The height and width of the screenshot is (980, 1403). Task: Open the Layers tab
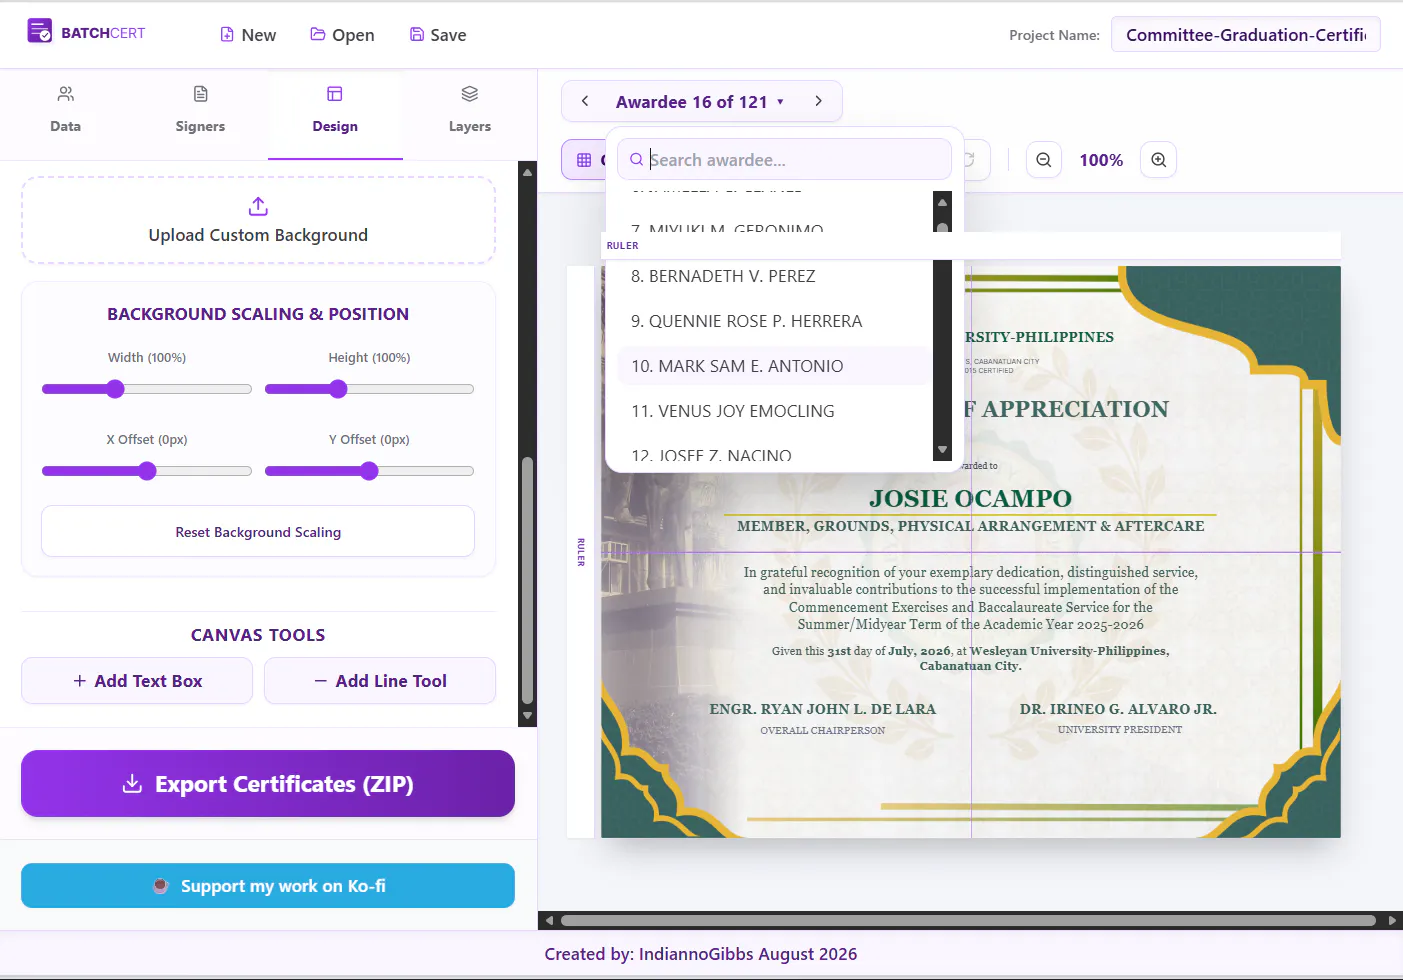pyautogui.click(x=469, y=110)
